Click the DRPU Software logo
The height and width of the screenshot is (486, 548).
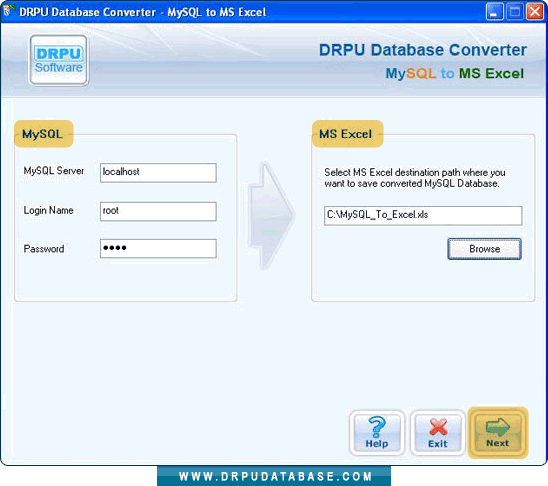(x=59, y=60)
